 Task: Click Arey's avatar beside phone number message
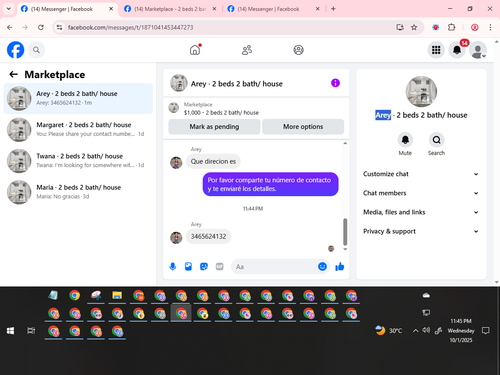[x=176, y=238]
